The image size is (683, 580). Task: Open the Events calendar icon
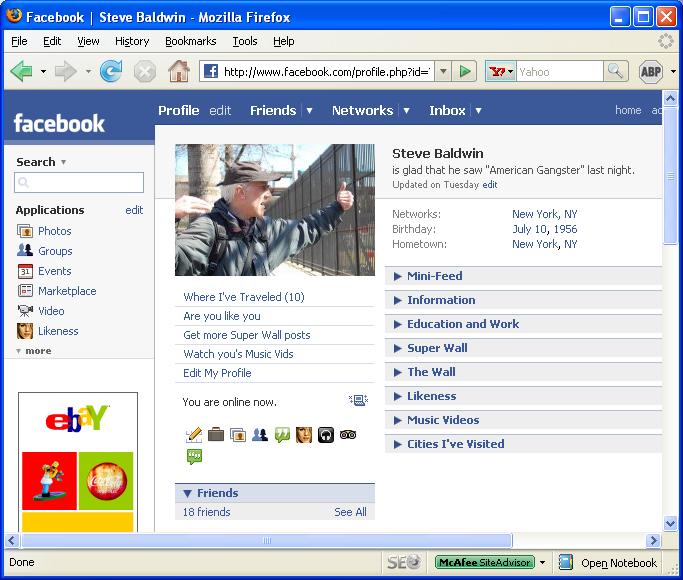point(25,271)
